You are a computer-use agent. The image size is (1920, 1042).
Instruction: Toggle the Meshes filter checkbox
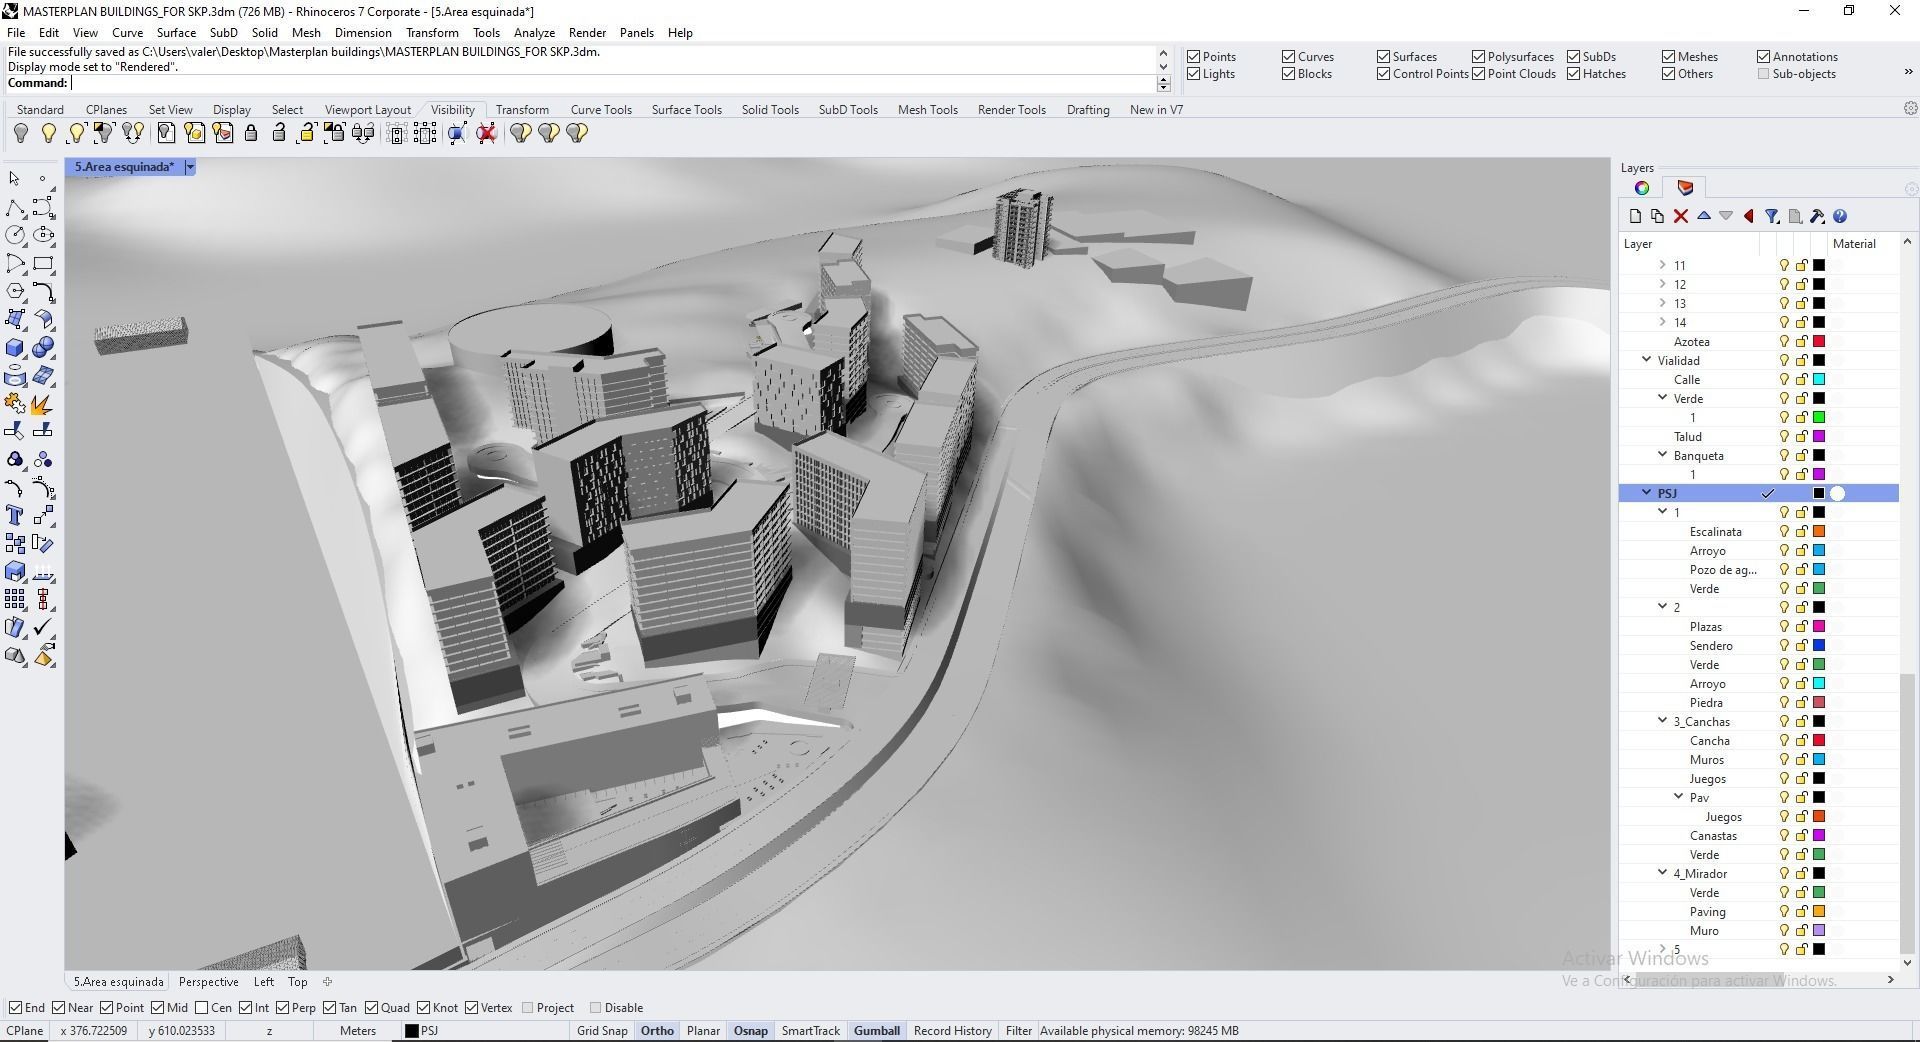[1668, 57]
